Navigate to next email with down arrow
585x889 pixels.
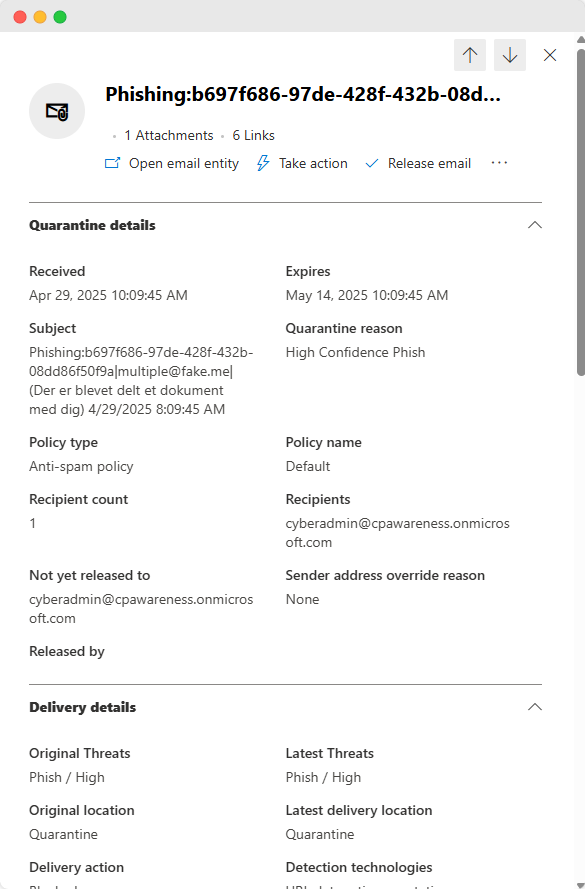pos(510,55)
